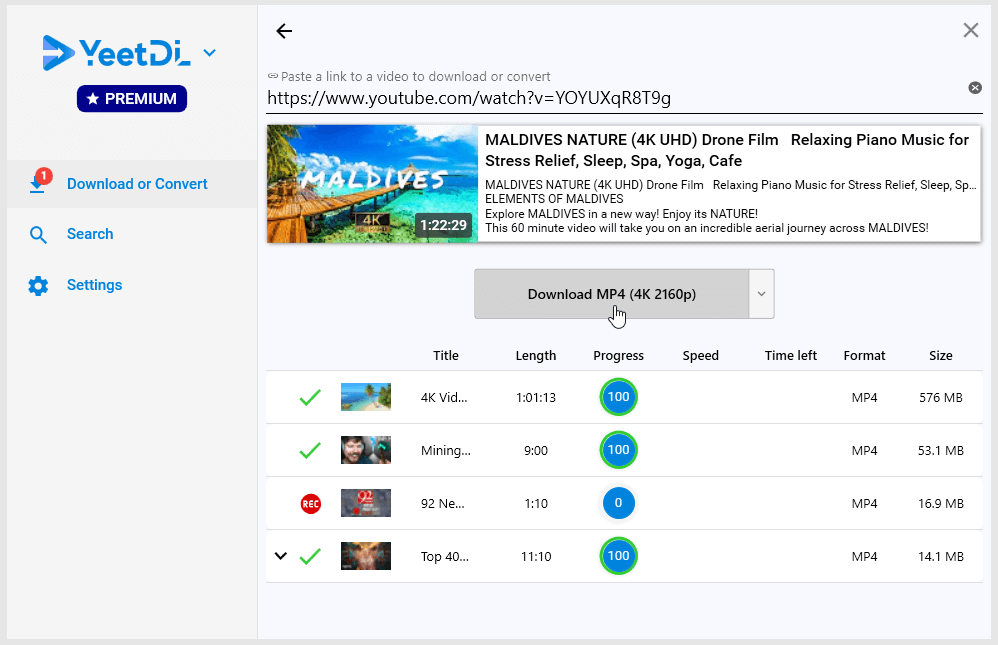Open the YeetDL logo dropdown chevron
This screenshot has width=998, height=645.
tap(209, 53)
